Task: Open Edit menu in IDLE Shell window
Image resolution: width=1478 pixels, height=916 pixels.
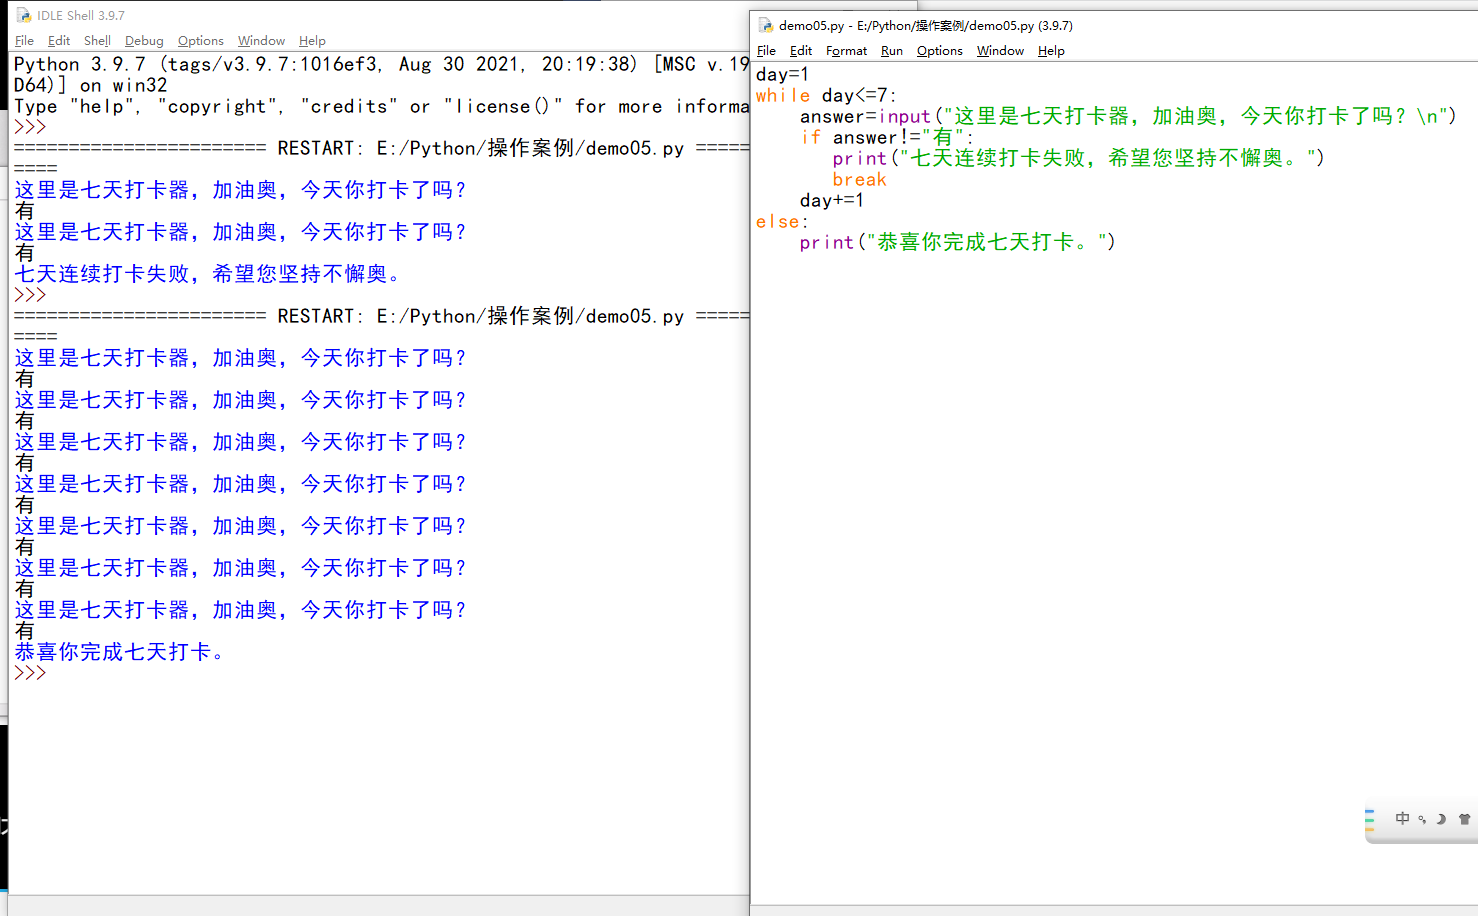Action: pyautogui.click(x=59, y=41)
